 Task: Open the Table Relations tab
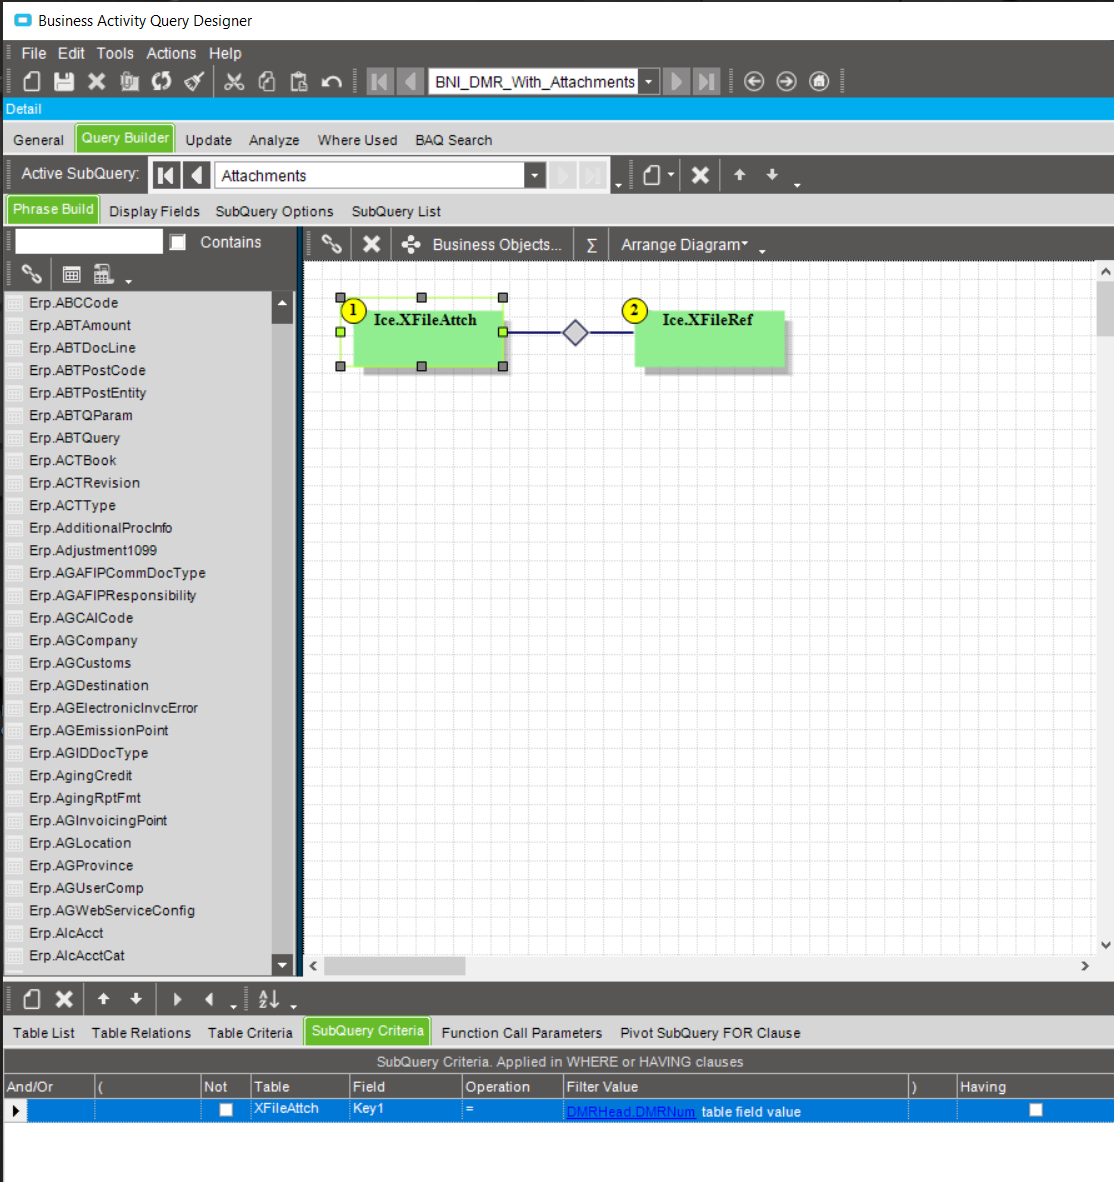coord(142,1033)
